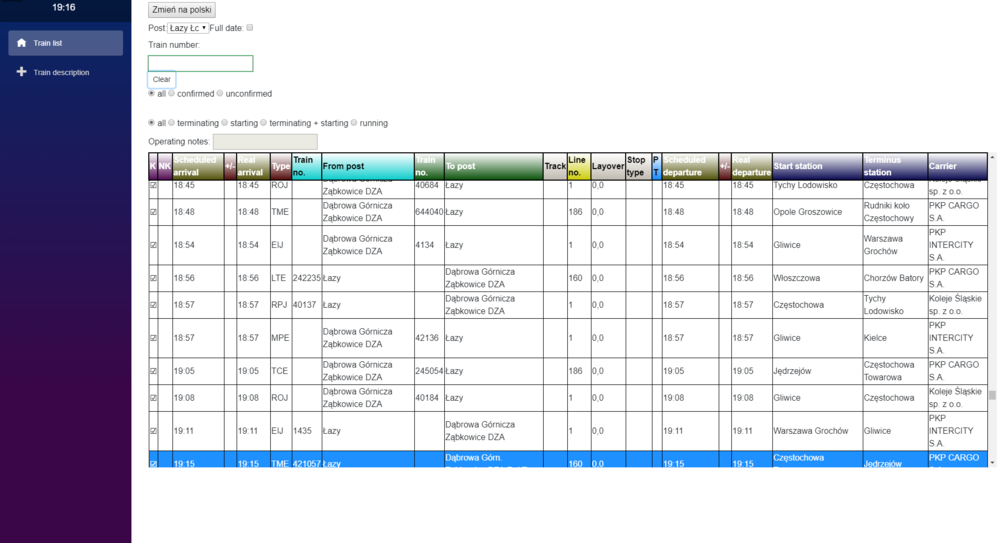Viewport: 1000px width, 543px height.
Task: Click the Real departure column header
Action: tap(751, 166)
